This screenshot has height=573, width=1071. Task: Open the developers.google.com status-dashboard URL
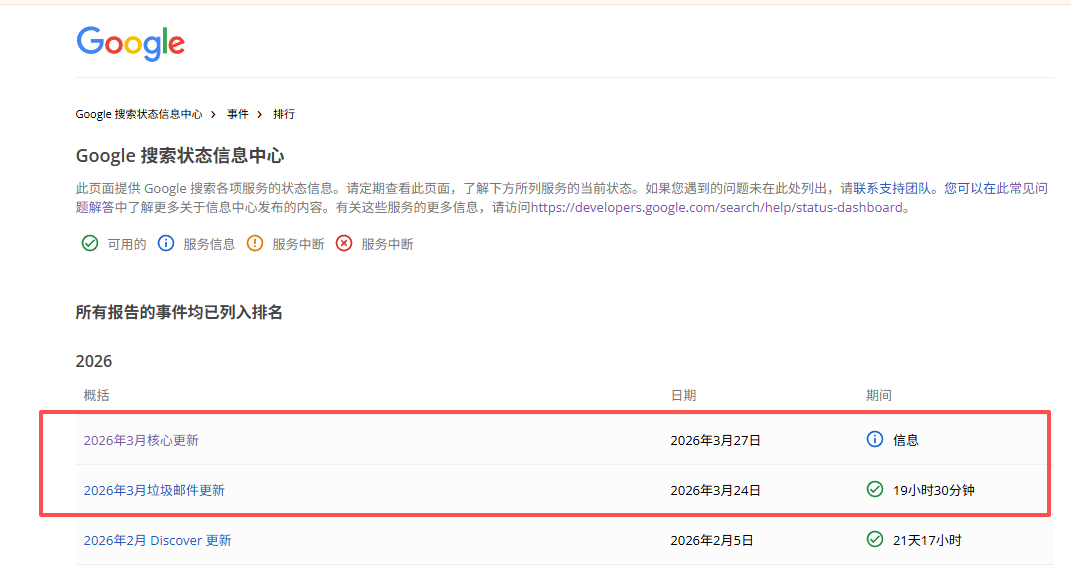(x=717, y=207)
